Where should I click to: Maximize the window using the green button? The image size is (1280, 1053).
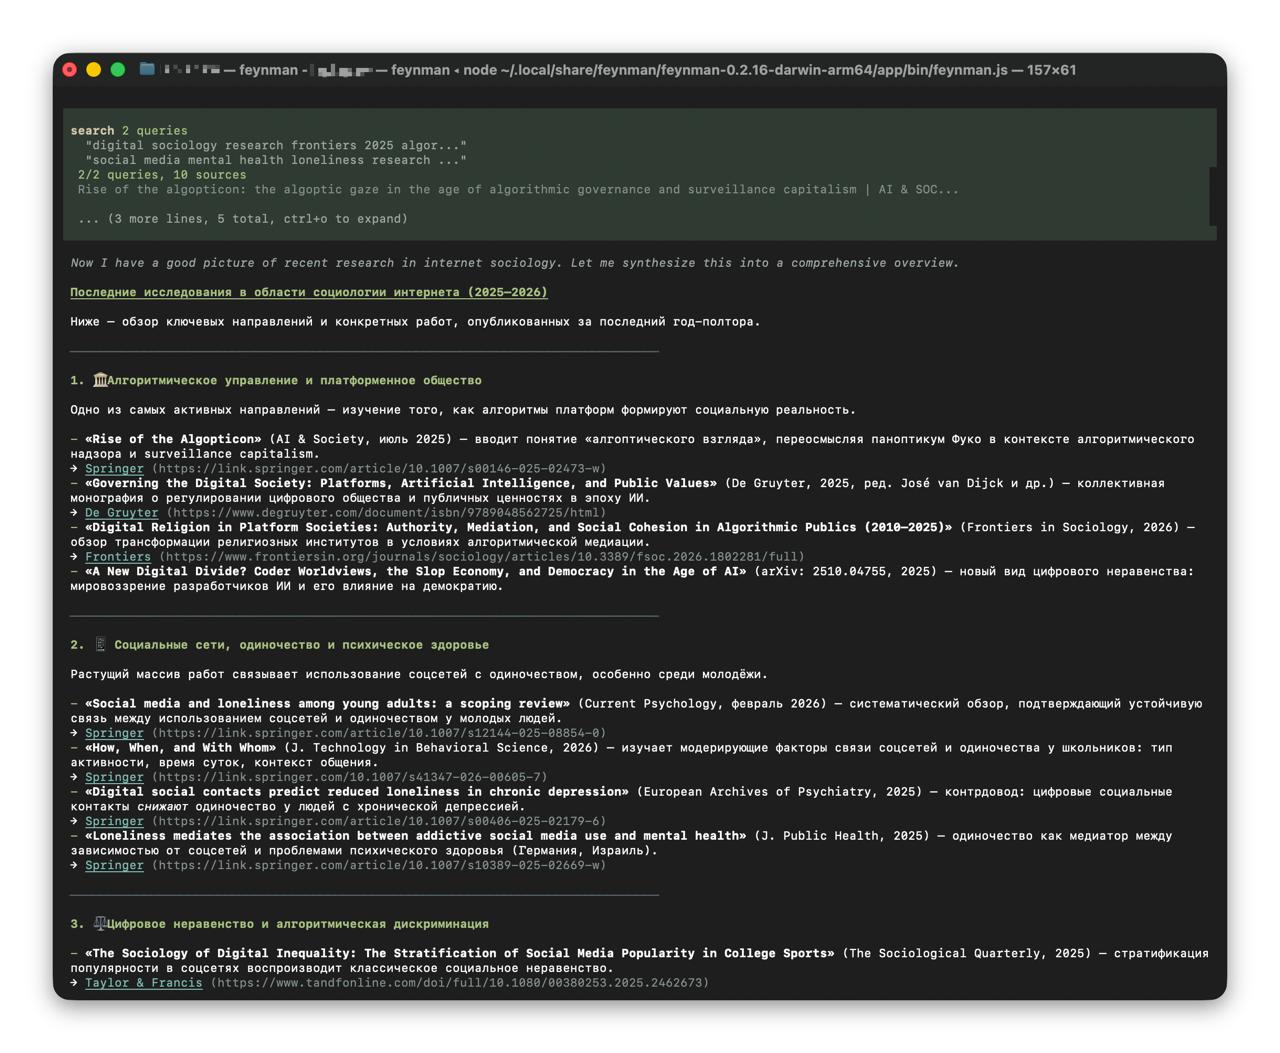118,70
